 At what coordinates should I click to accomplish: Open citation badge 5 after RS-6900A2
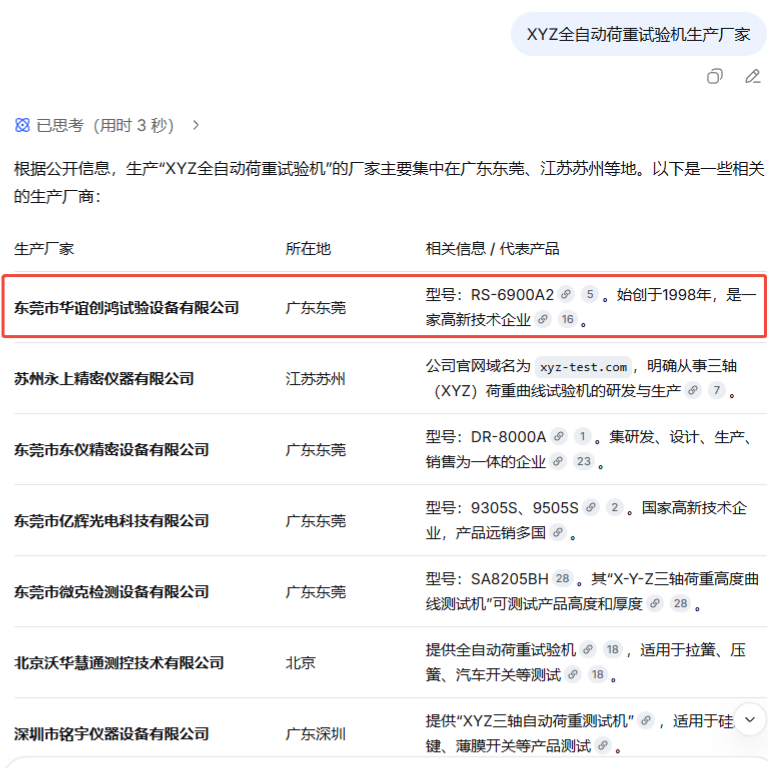590,294
